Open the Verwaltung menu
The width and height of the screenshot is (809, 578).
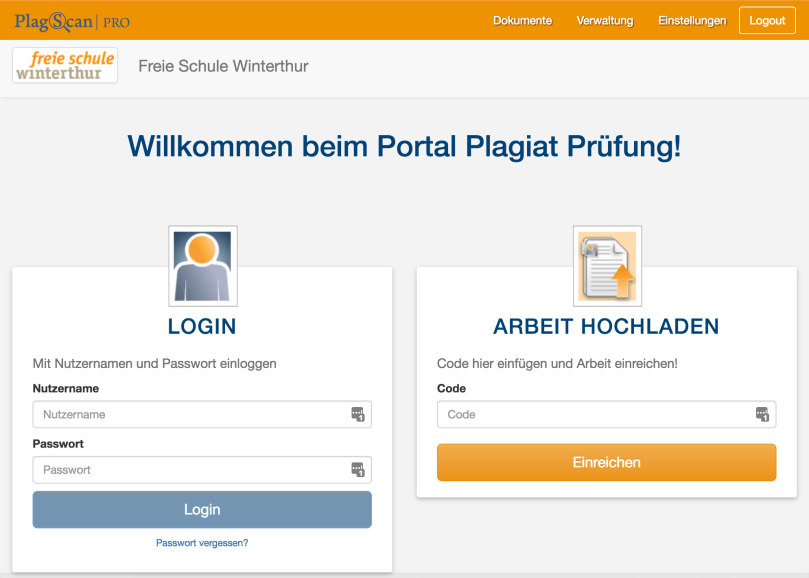coord(605,21)
